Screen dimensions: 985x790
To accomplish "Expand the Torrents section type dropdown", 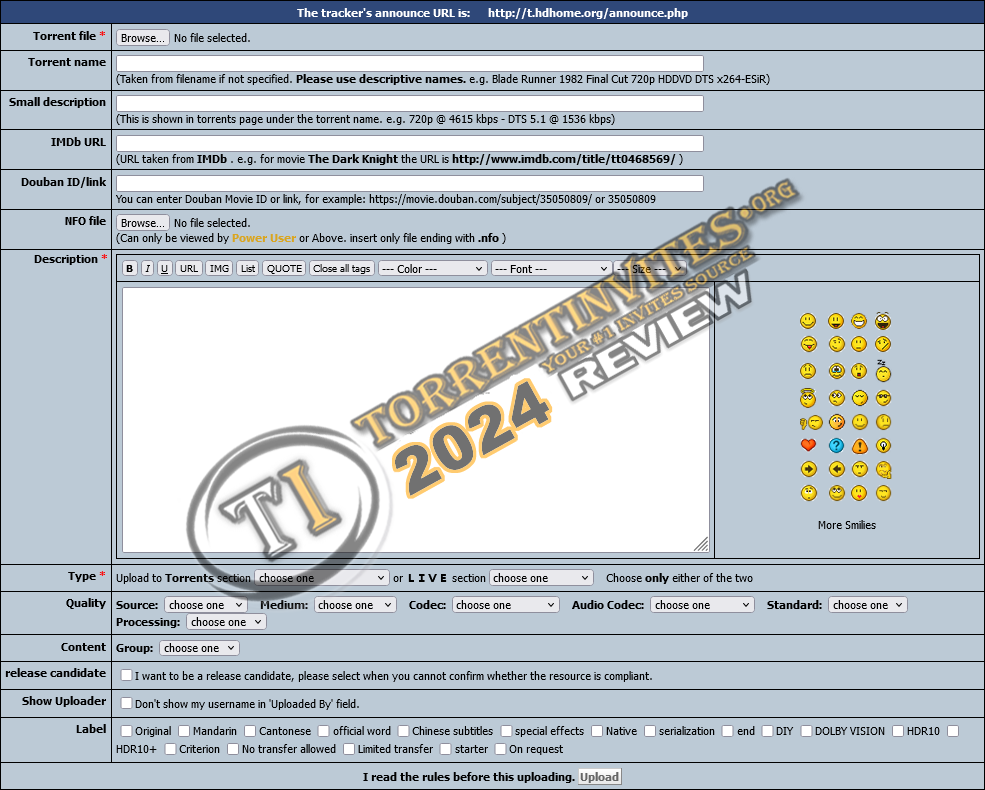I will (321, 578).
